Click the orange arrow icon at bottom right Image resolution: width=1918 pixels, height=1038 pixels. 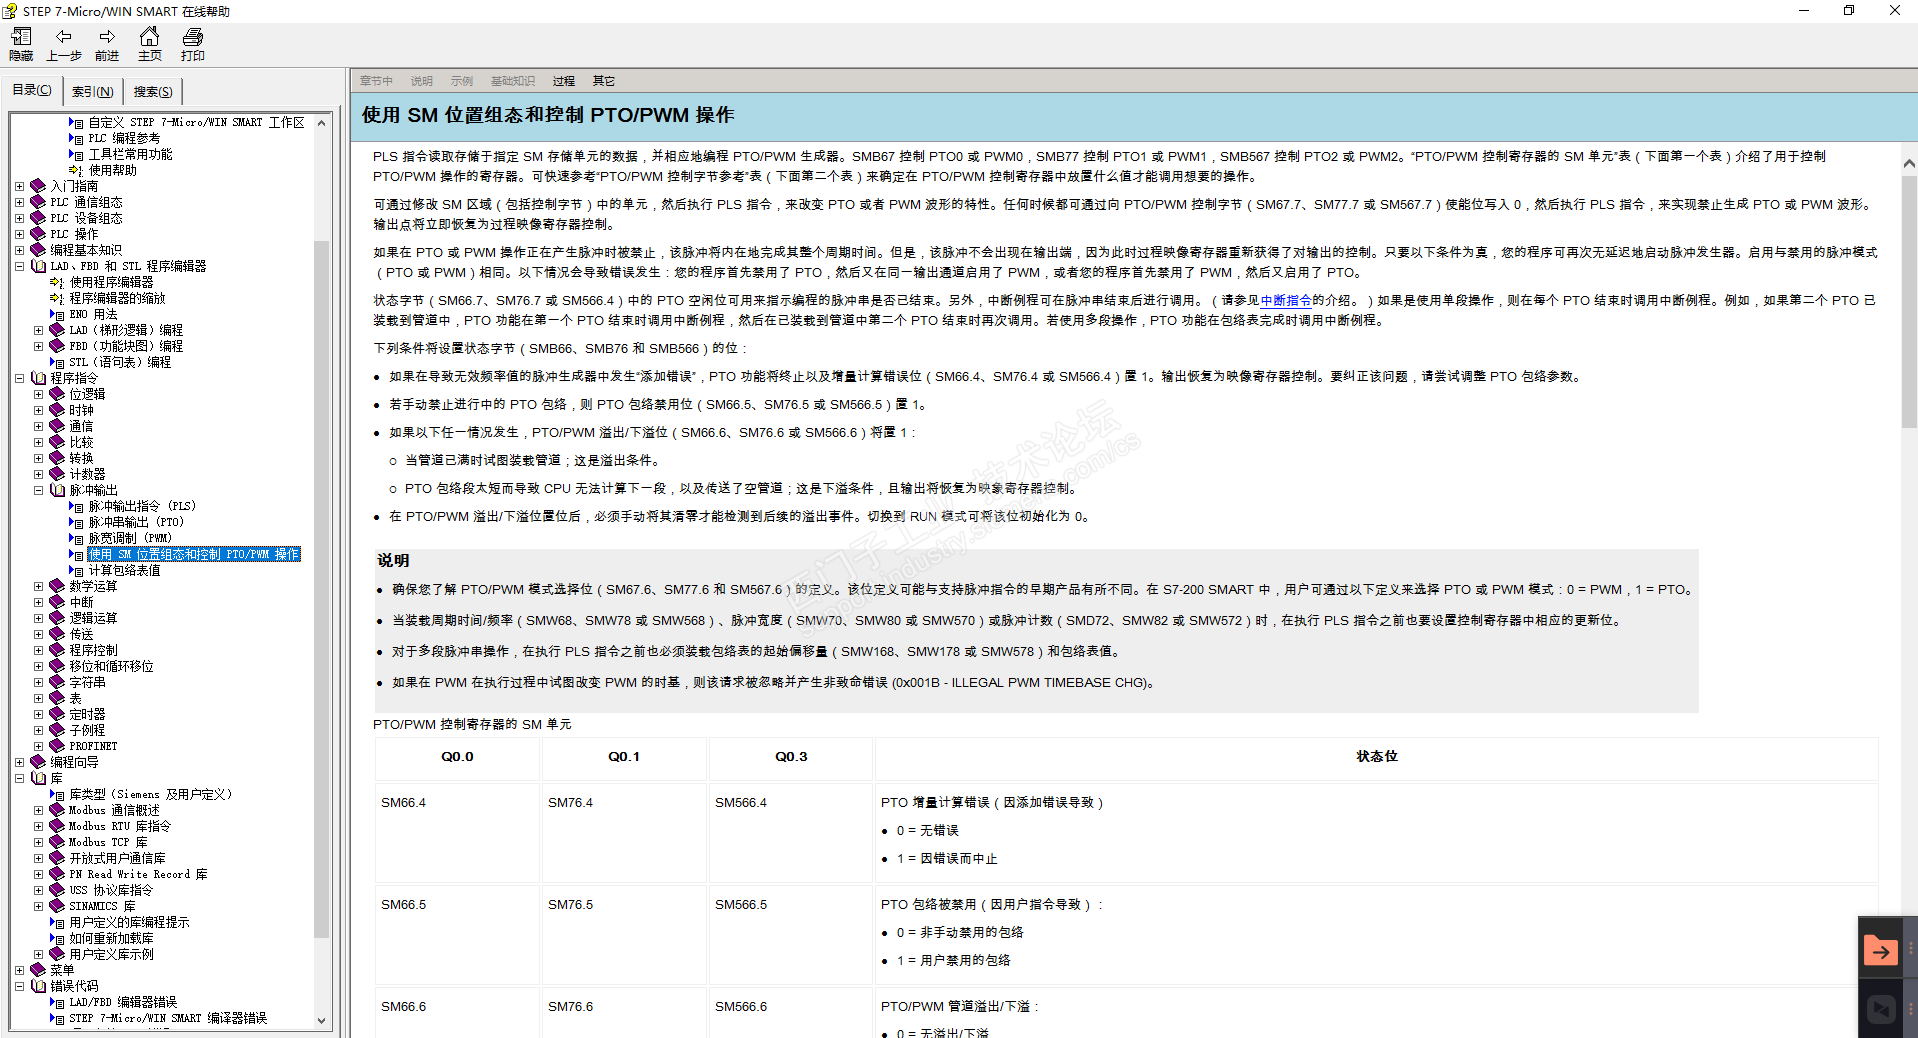click(1880, 951)
